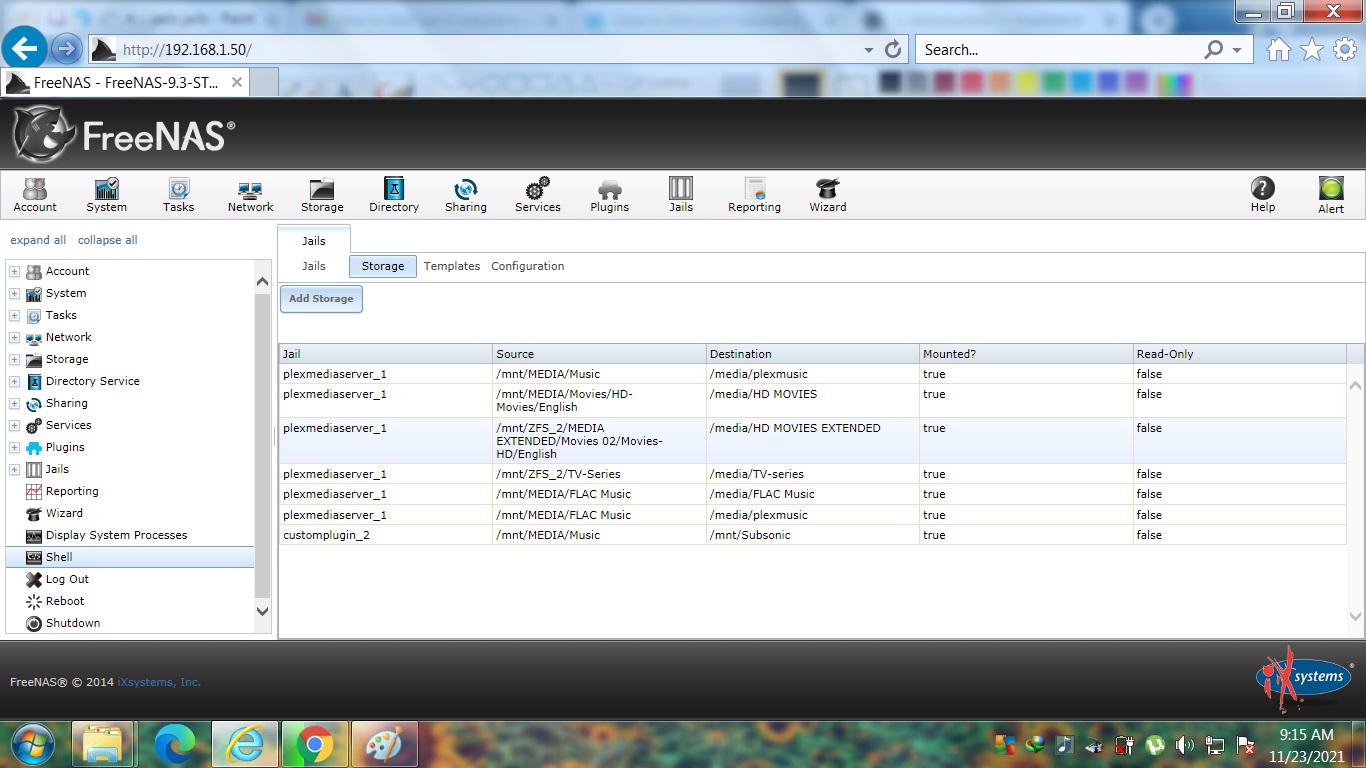Open System in the top toolbar

tap(106, 195)
